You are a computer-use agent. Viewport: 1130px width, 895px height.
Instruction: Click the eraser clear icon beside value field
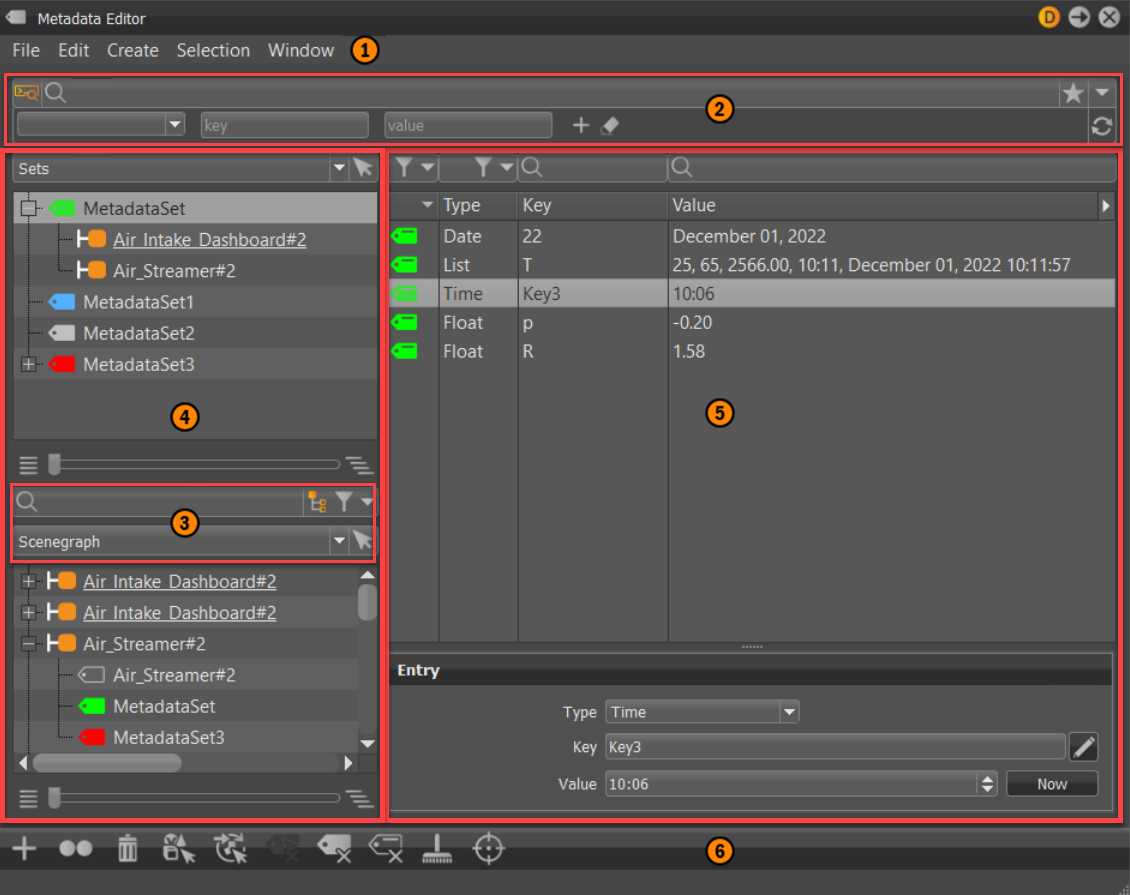tap(610, 125)
